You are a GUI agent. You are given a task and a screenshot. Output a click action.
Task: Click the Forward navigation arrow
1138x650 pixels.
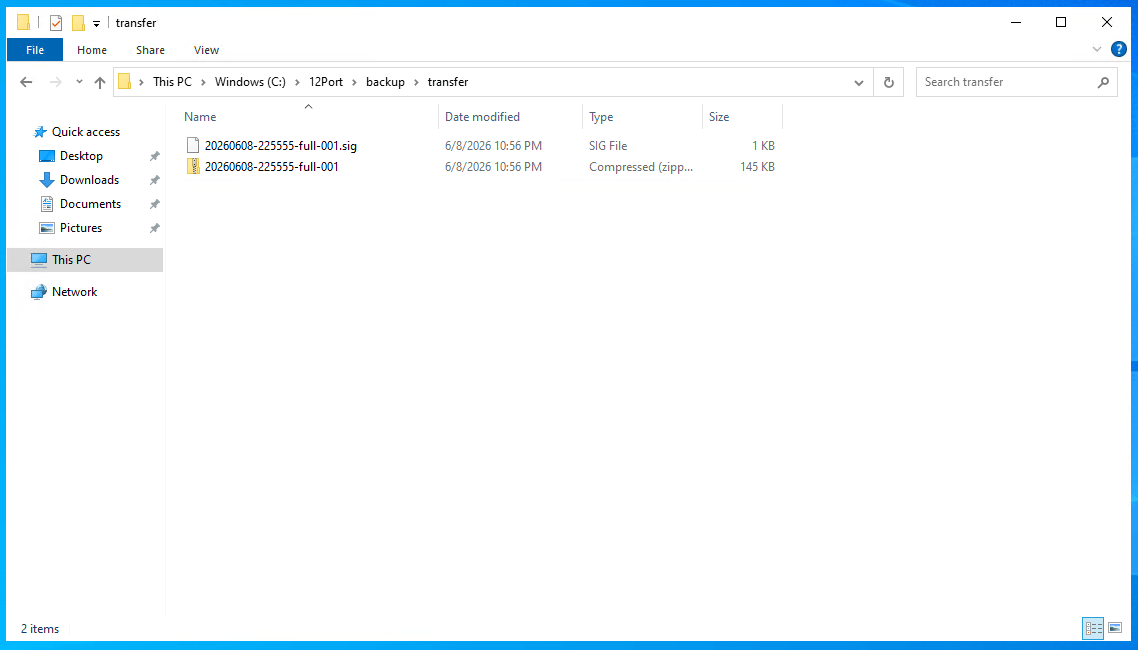point(55,82)
